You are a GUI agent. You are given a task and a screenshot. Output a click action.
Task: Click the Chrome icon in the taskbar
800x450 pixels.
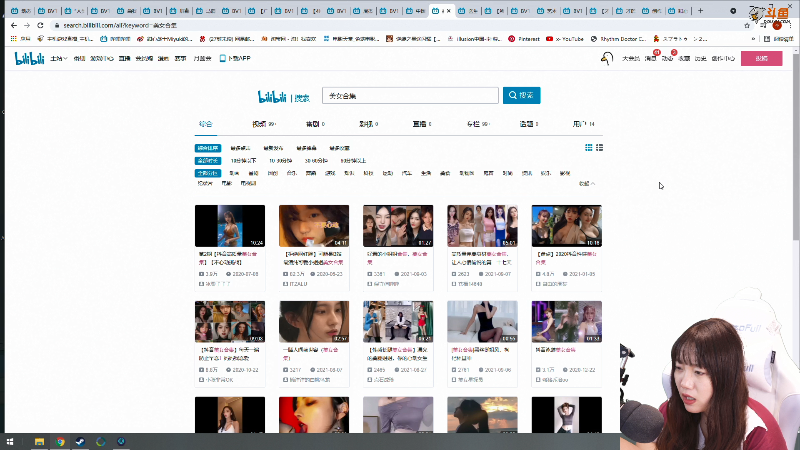point(60,442)
